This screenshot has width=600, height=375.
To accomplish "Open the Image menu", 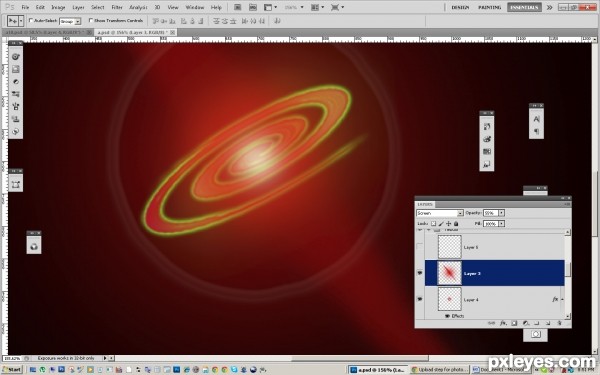I will click(58, 7).
